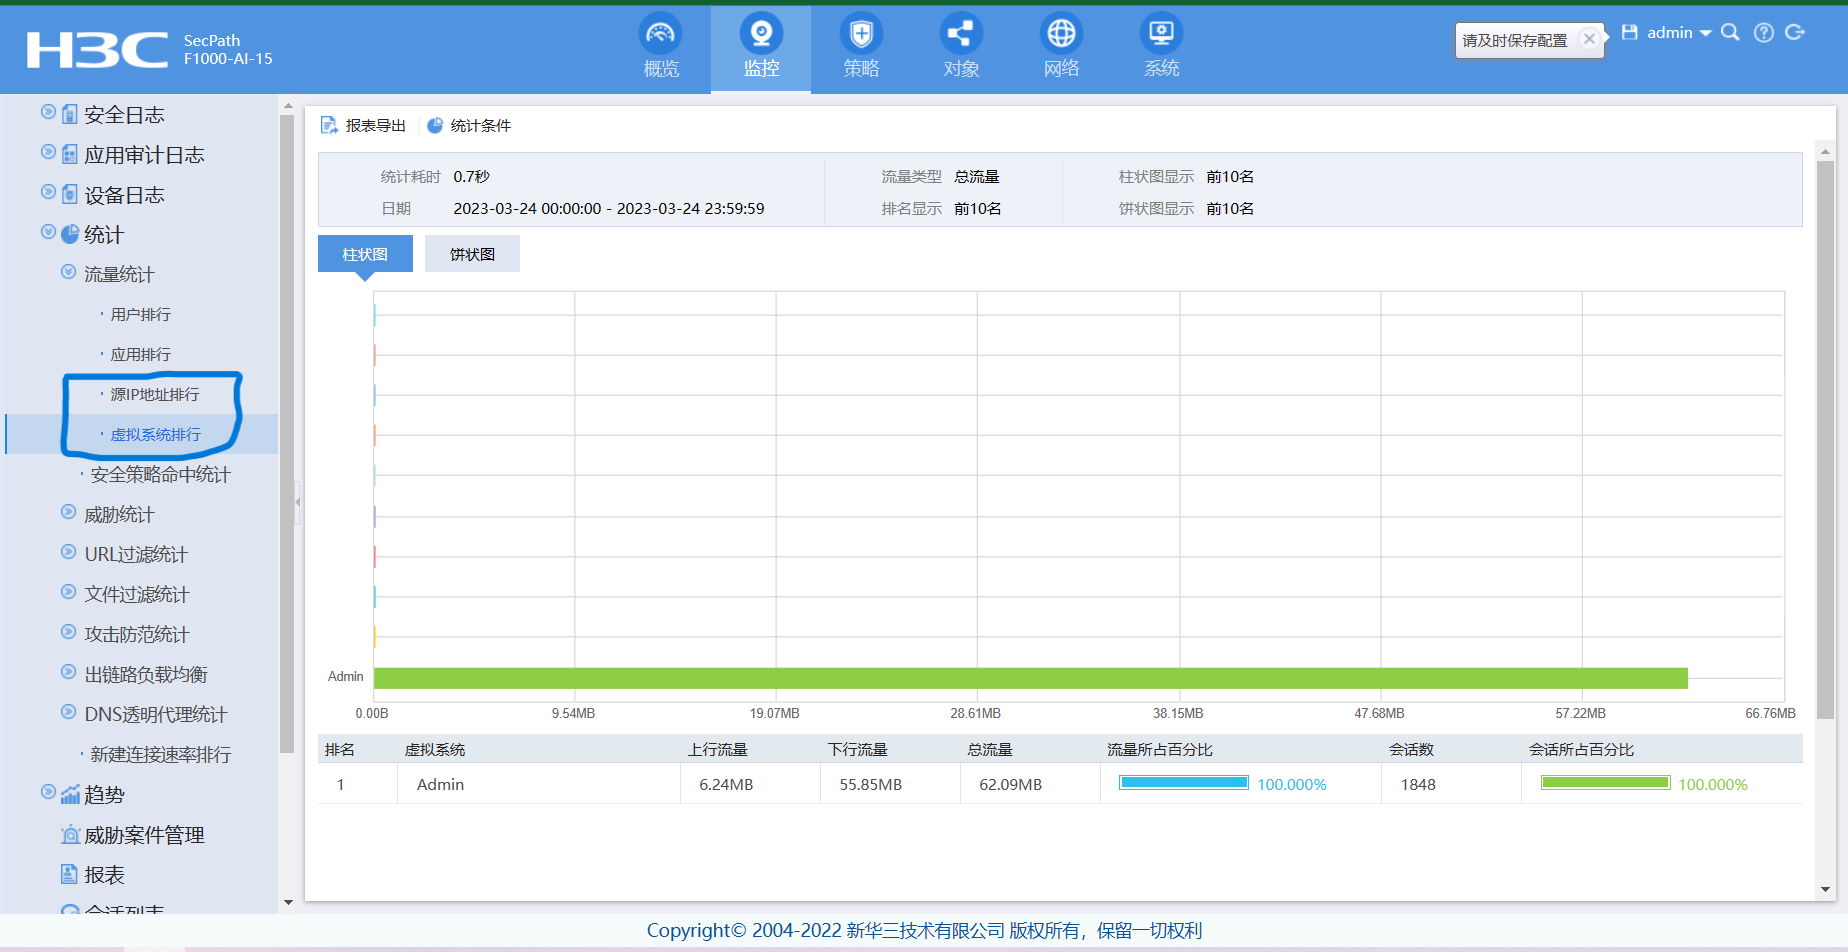Click the help question mark icon
Screen dimensions: 1848x952
1764,33
